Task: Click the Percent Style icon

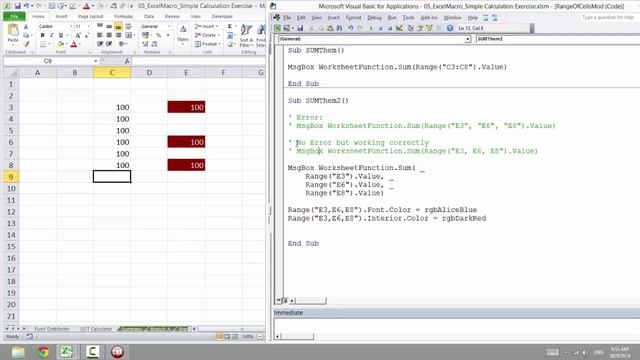Action: pos(158,36)
